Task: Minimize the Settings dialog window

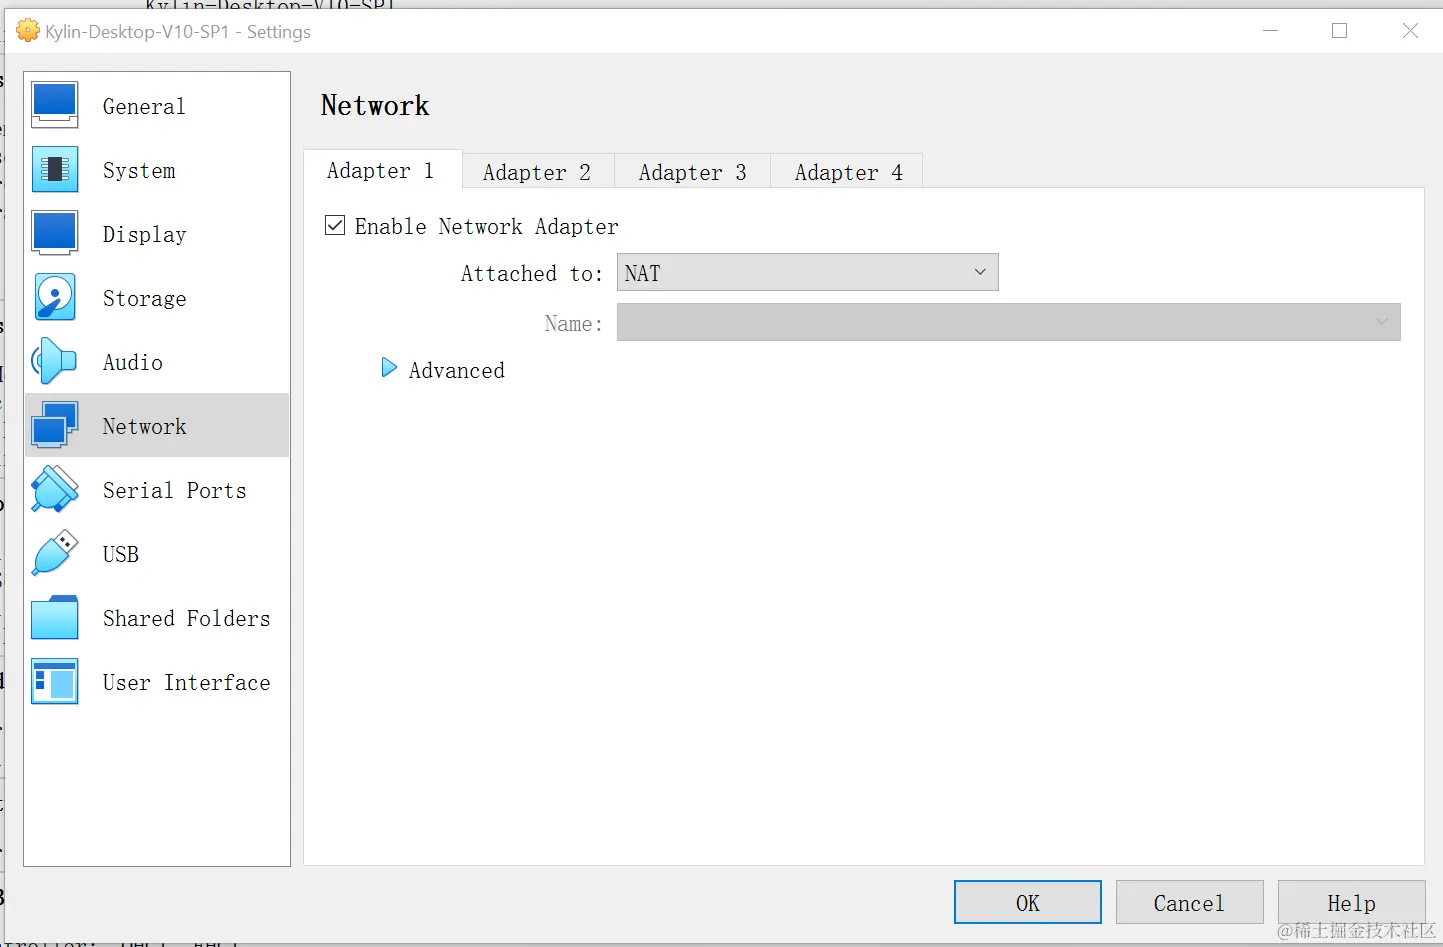Action: tap(1270, 31)
